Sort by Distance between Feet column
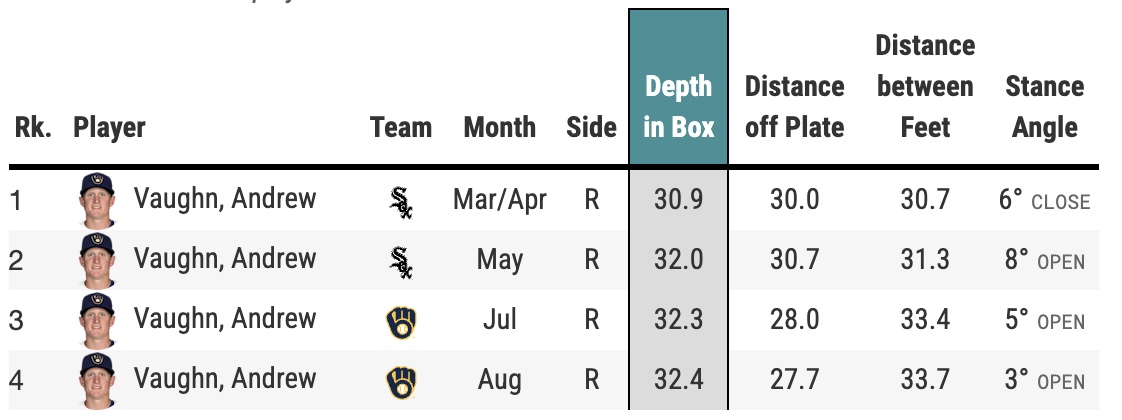 coord(924,86)
